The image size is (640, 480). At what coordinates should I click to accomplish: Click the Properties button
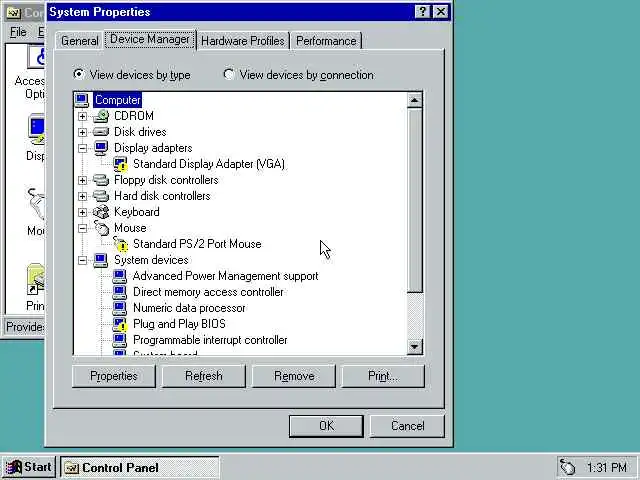(114, 376)
